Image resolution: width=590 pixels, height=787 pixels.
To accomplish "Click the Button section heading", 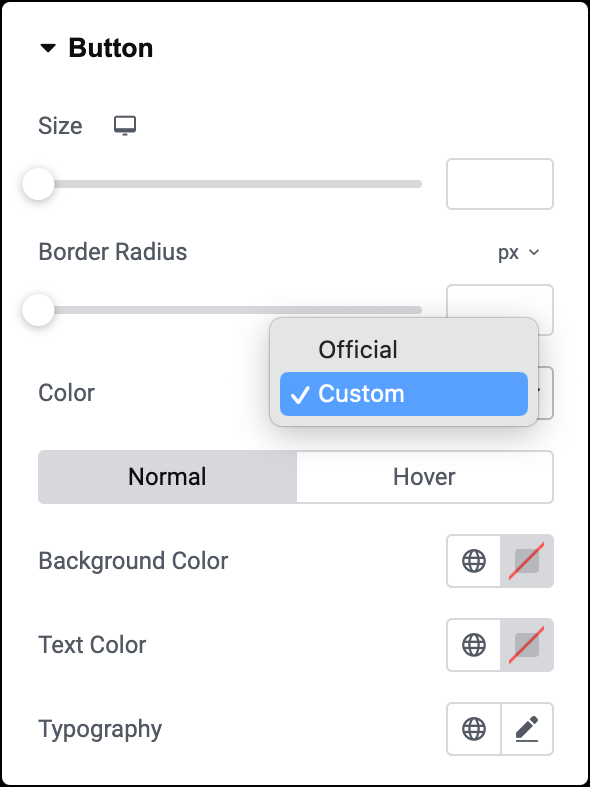I will [x=111, y=49].
